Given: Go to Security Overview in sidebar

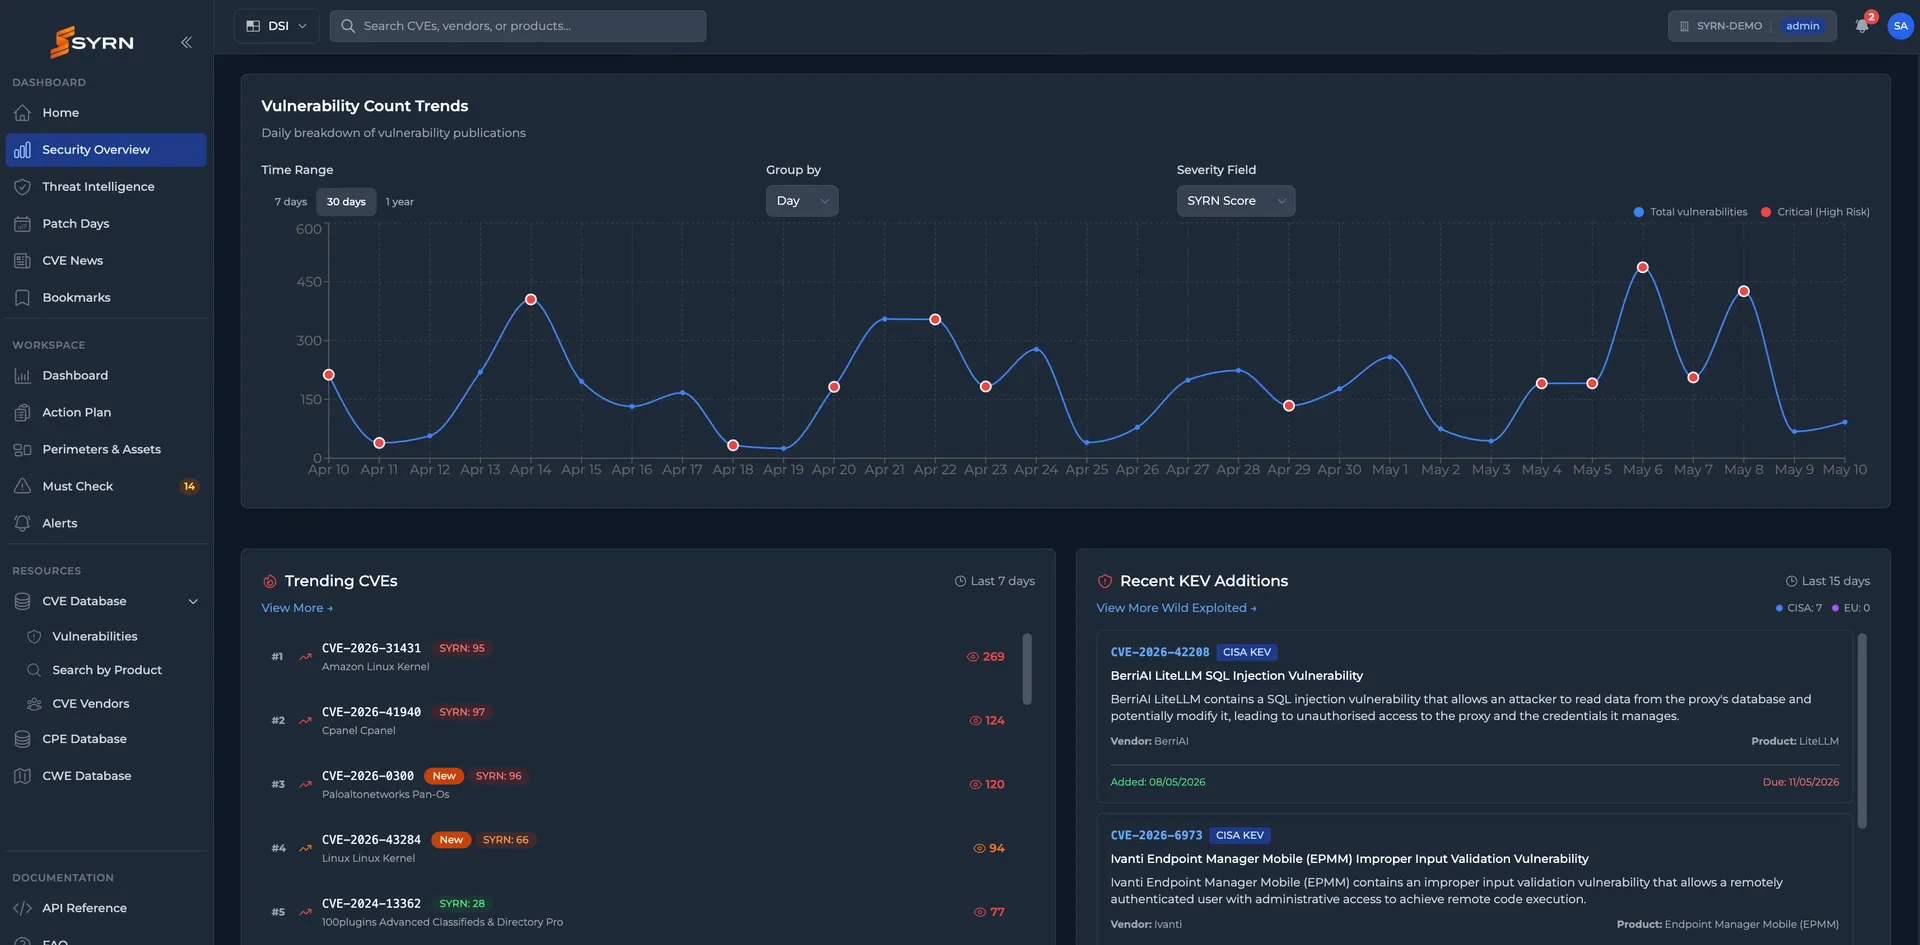Looking at the screenshot, I should click(x=106, y=150).
